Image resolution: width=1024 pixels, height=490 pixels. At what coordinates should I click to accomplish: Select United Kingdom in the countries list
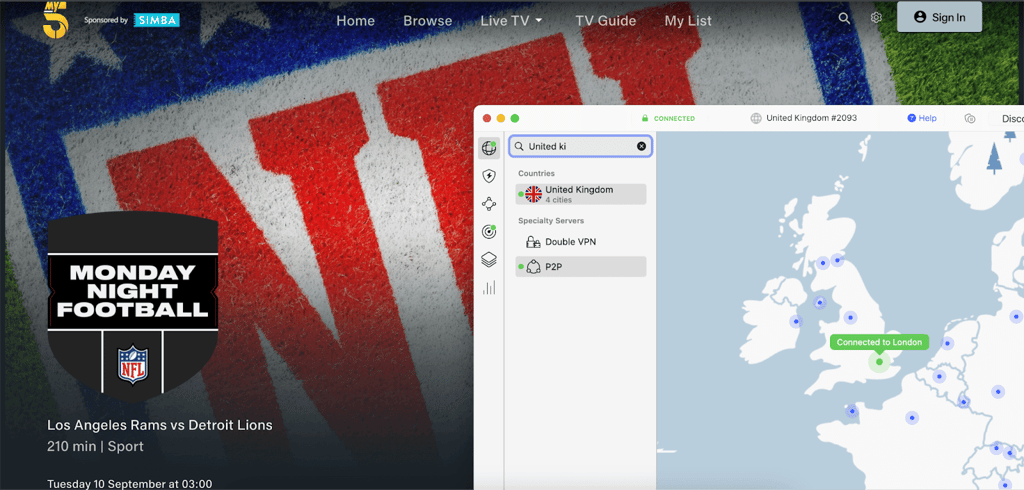[x=581, y=193]
